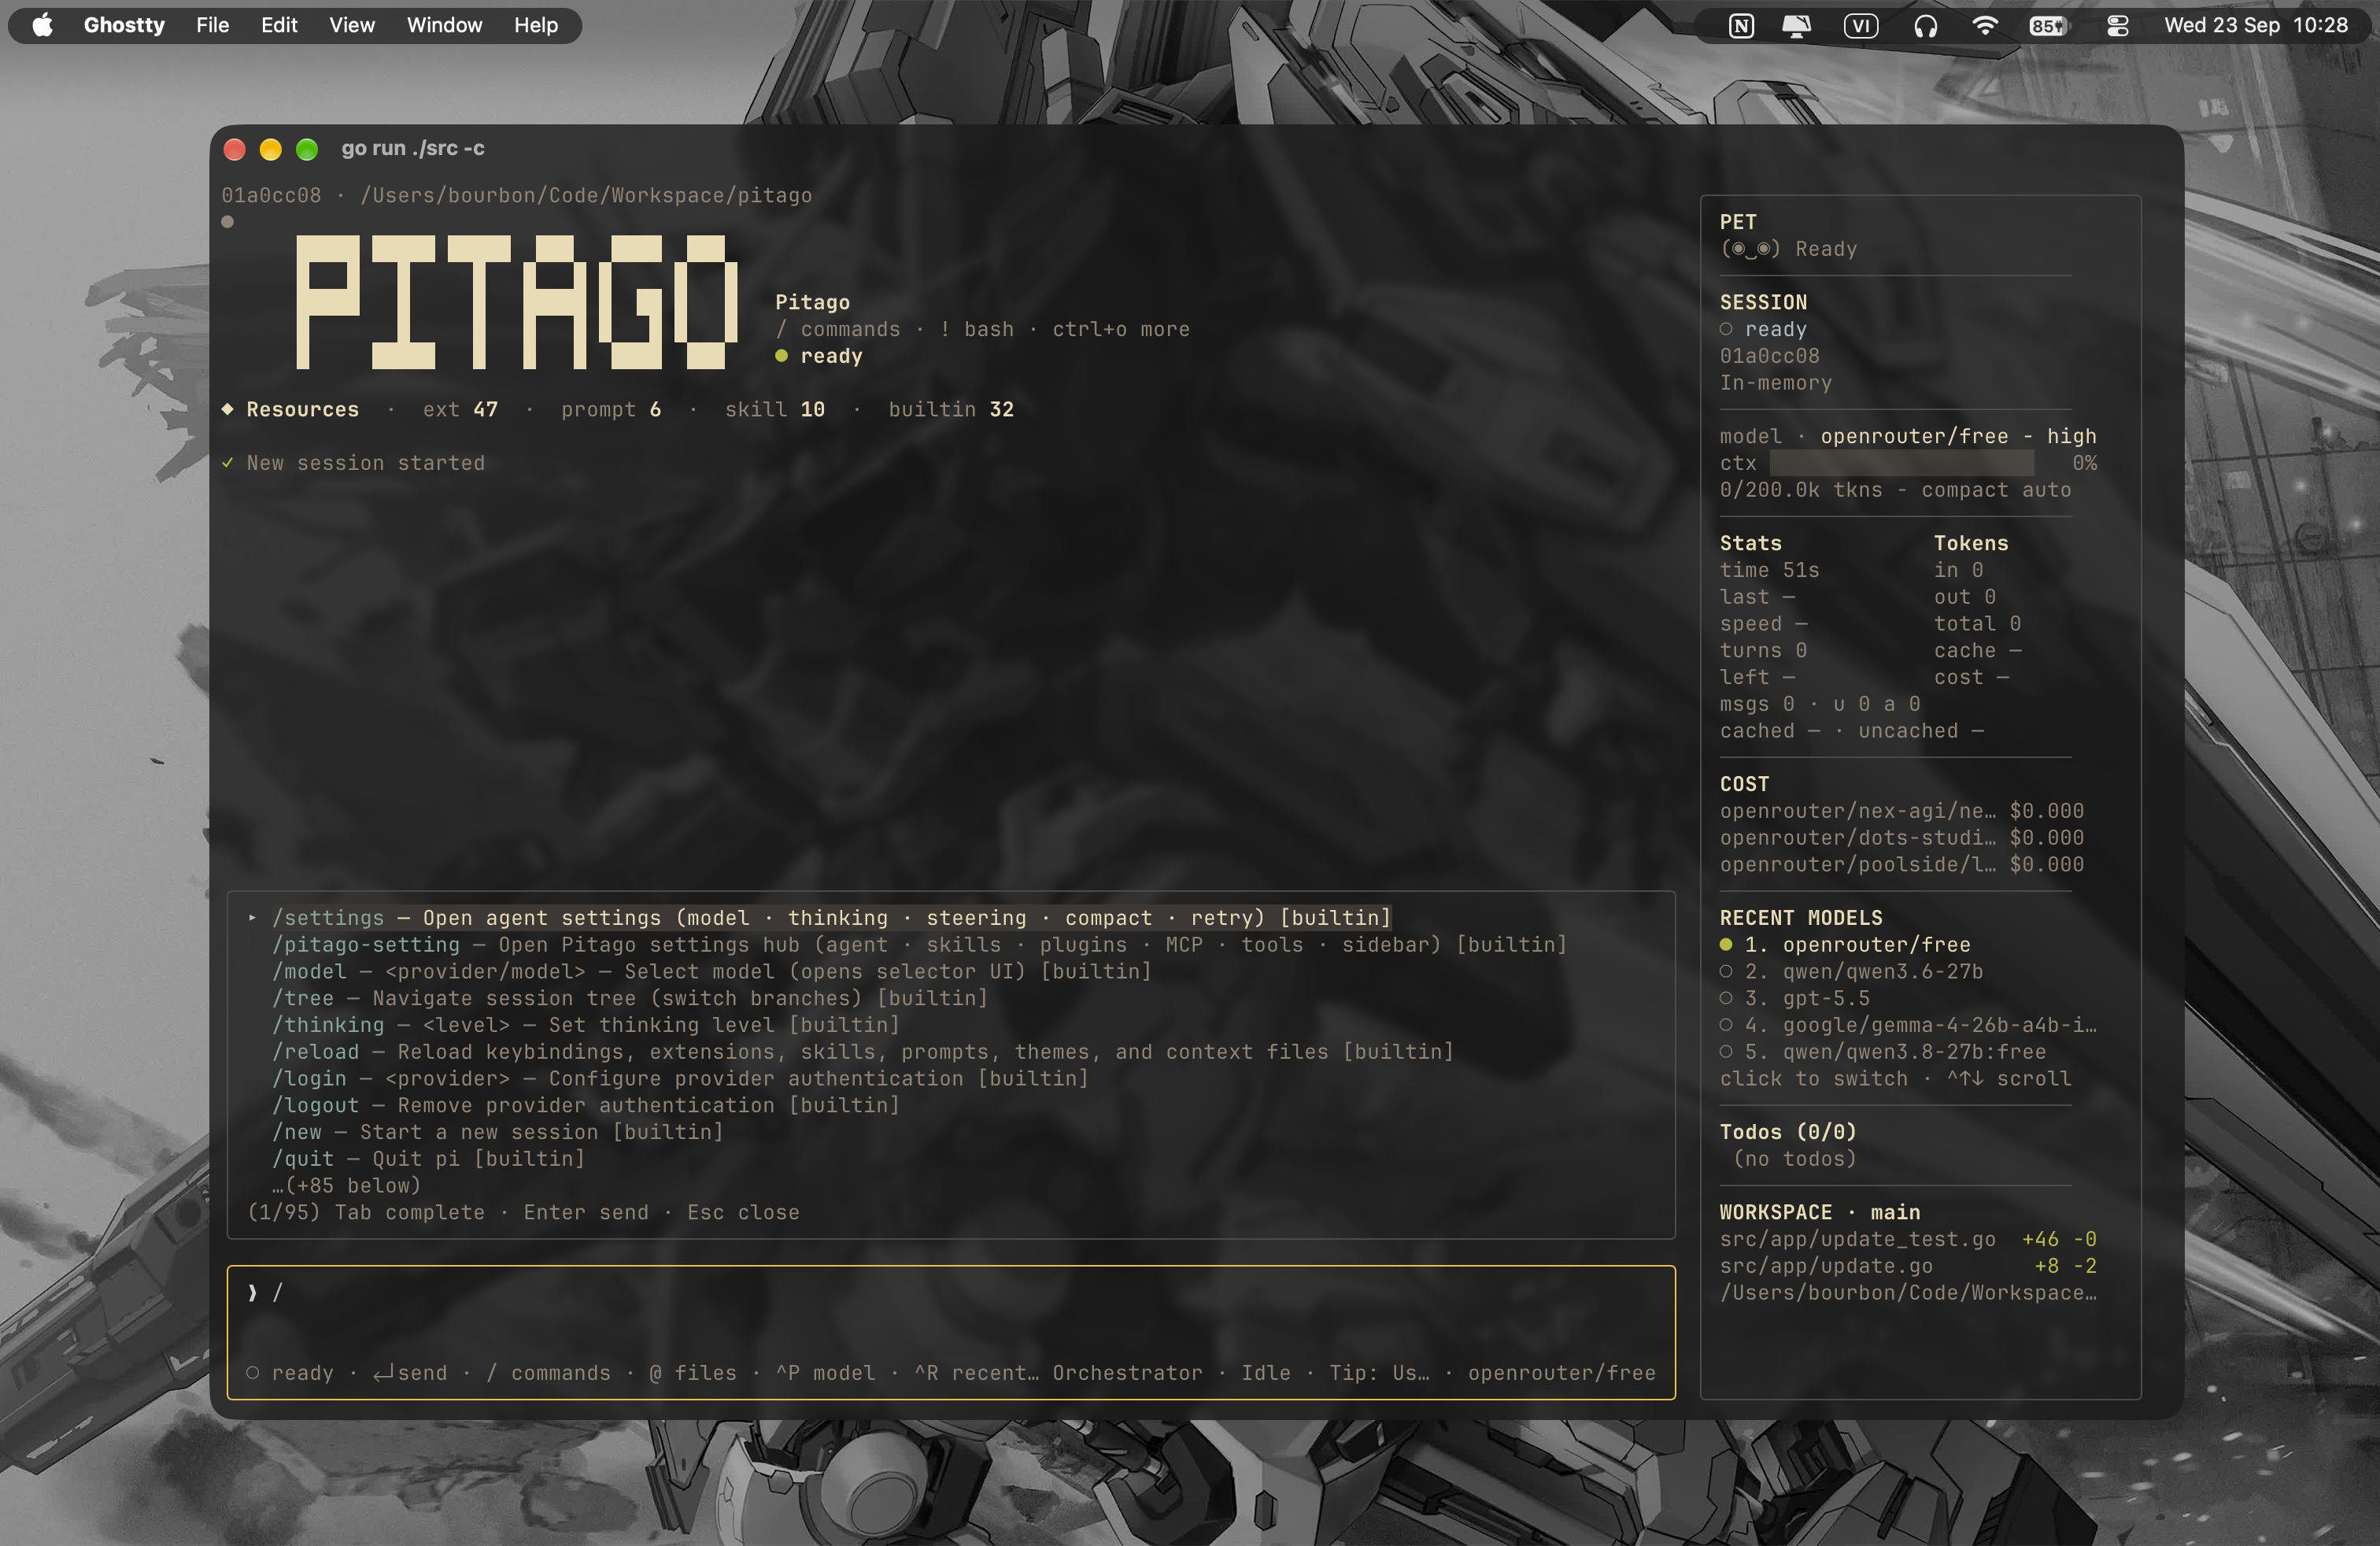Select recent model qwen/qwen3.8-27b:free
The image size is (2380, 1546).
point(1883,1052)
